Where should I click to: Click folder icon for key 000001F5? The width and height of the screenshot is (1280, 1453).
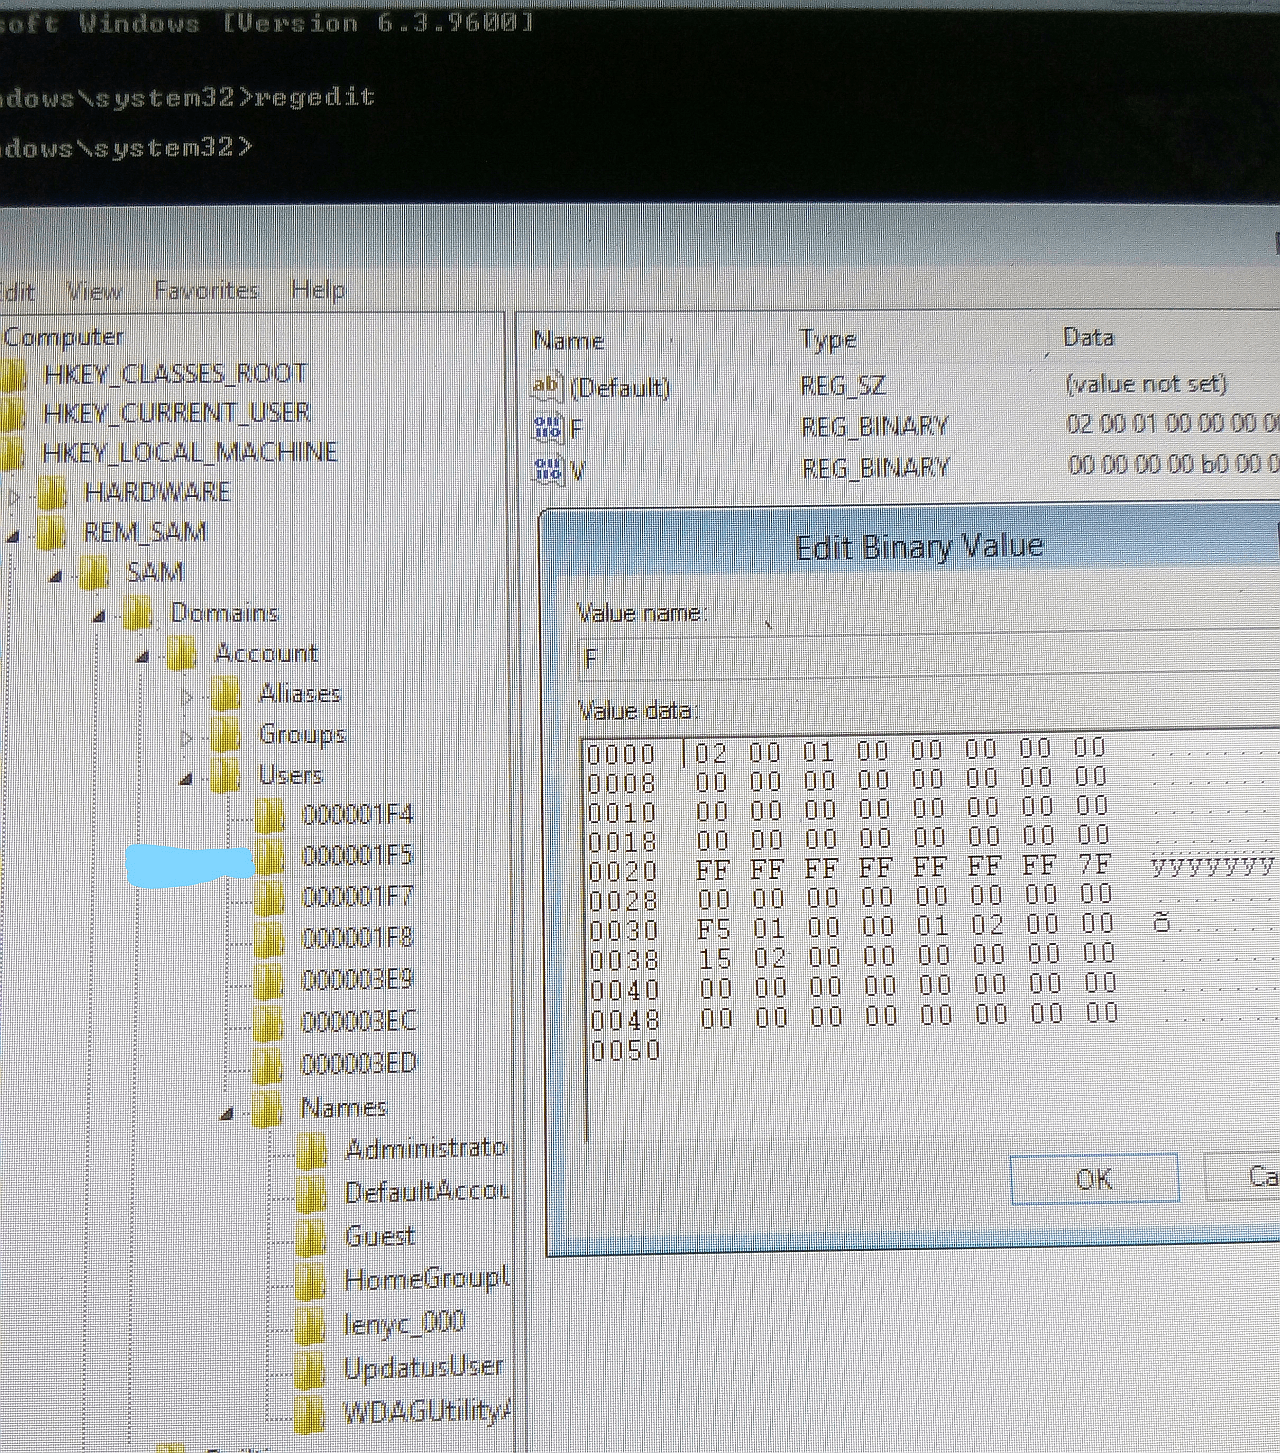(270, 857)
